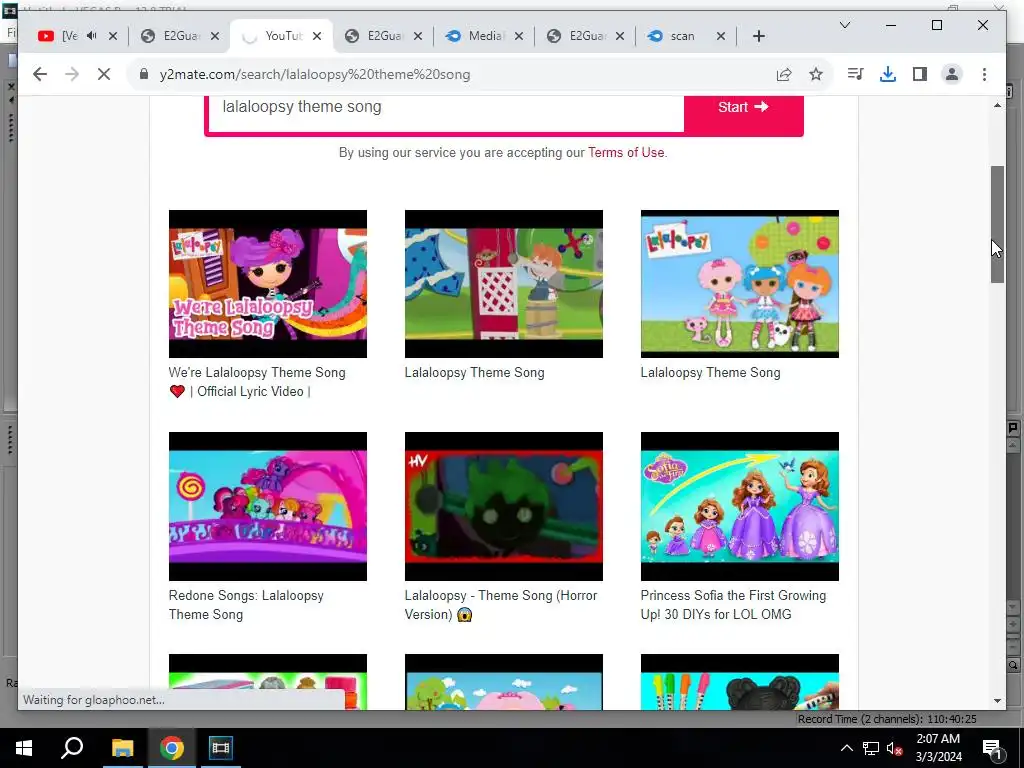Switch to VEGAS Pro from taskbar

[221, 748]
